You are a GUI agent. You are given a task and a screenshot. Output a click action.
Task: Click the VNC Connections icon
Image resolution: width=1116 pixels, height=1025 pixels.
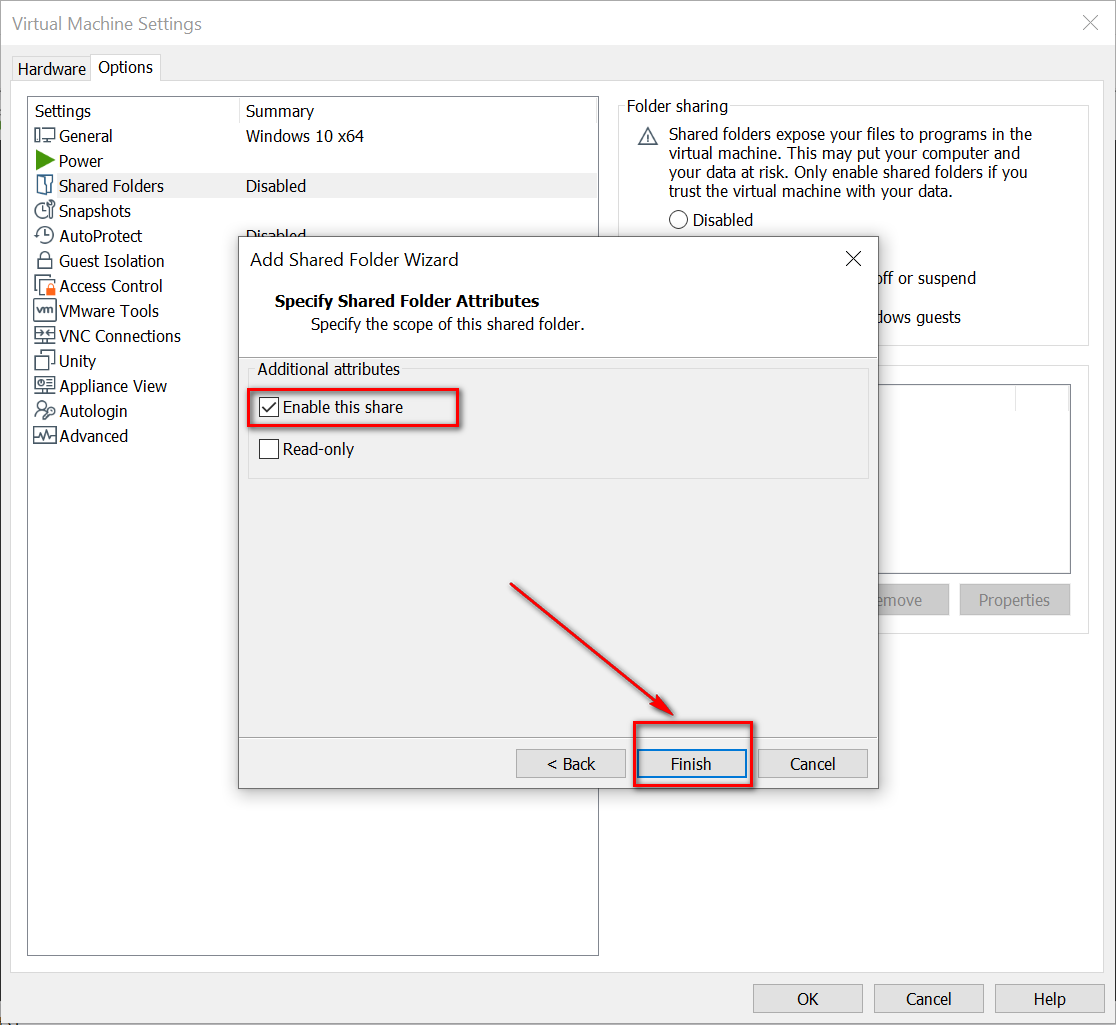click(45, 335)
